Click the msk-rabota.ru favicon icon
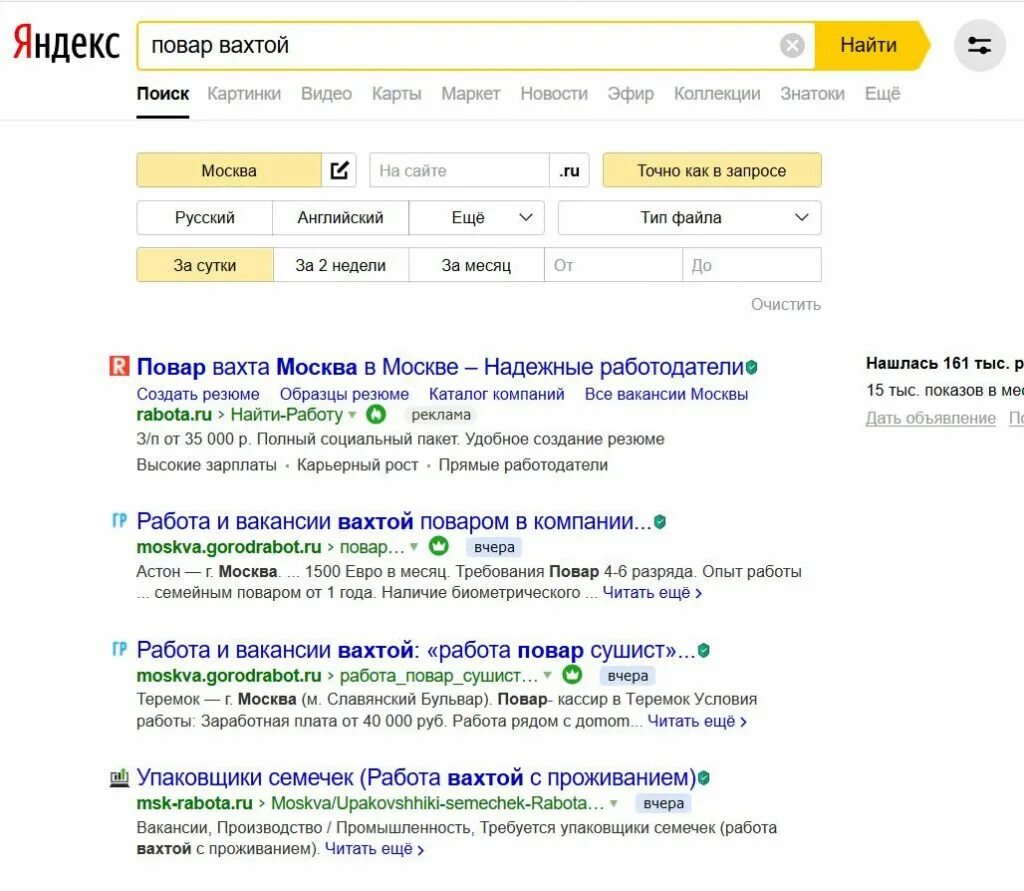This screenshot has width=1024, height=891. pos(119,778)
